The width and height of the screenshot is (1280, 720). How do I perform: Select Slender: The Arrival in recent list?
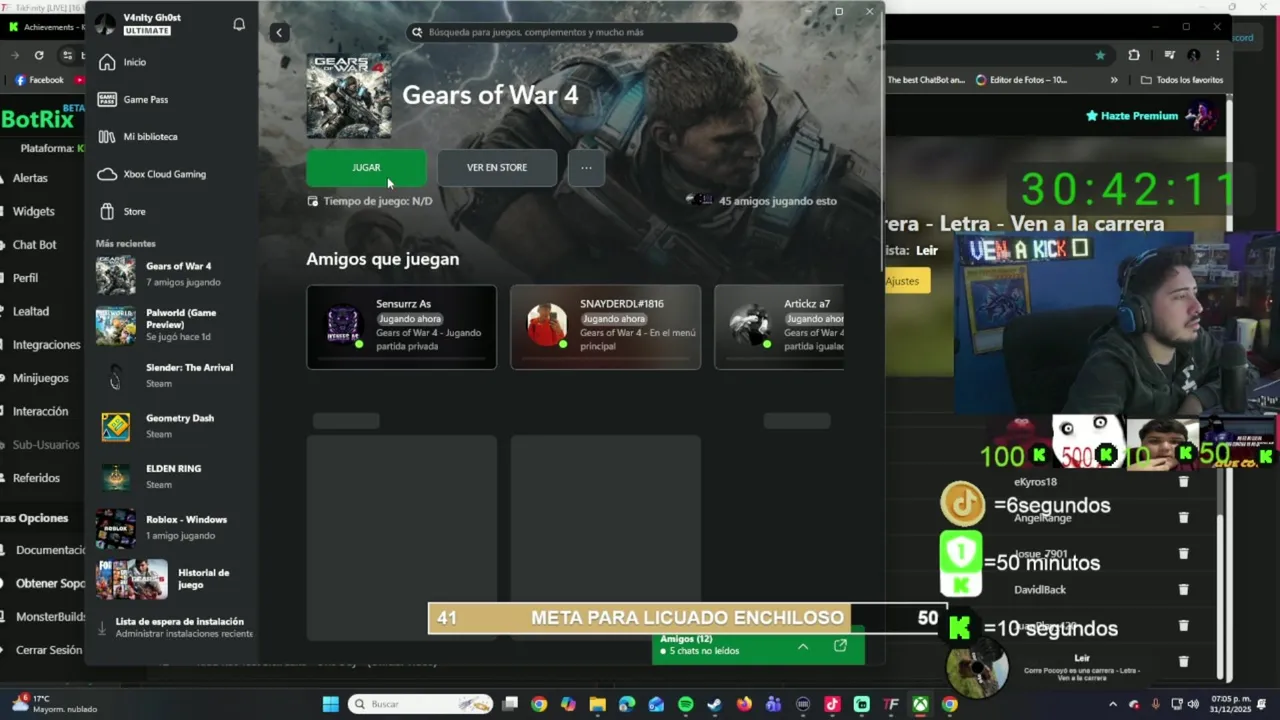172,375
